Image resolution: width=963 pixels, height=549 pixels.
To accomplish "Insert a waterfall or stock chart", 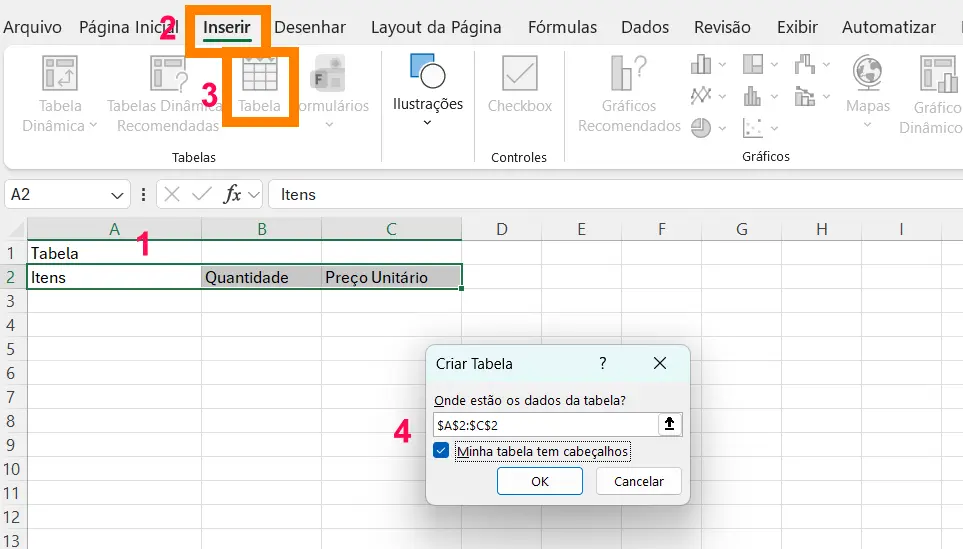I will tap(805, 64).
